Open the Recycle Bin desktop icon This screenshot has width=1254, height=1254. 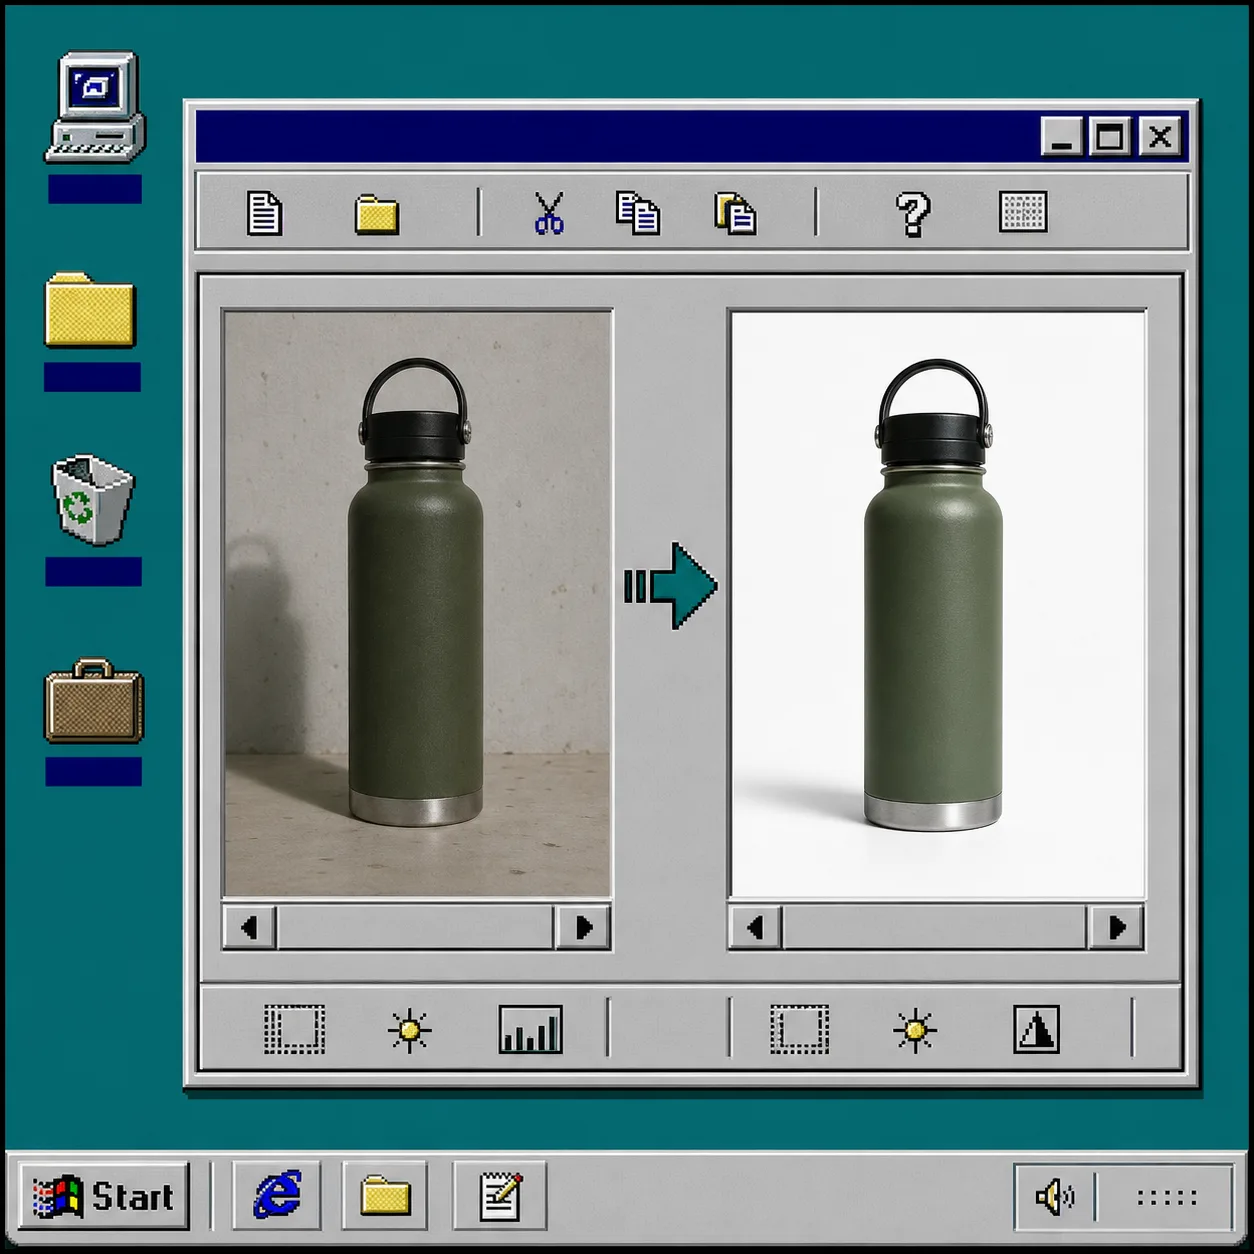click(93, 499)
